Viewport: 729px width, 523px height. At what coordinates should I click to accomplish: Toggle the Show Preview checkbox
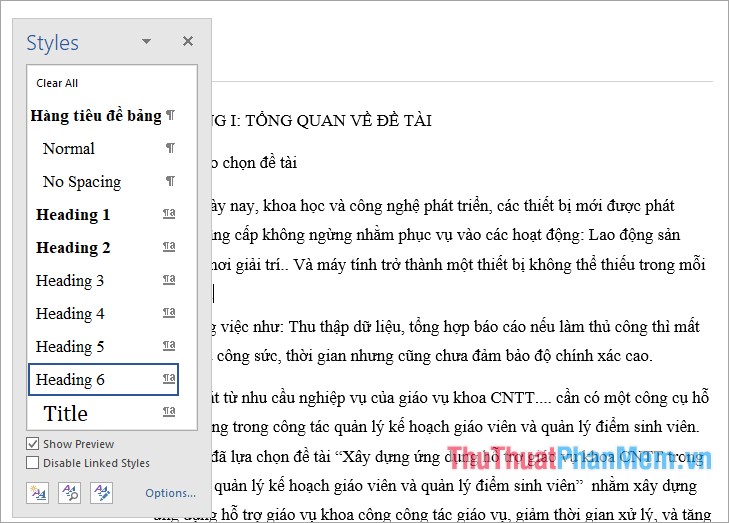point(33,444)
